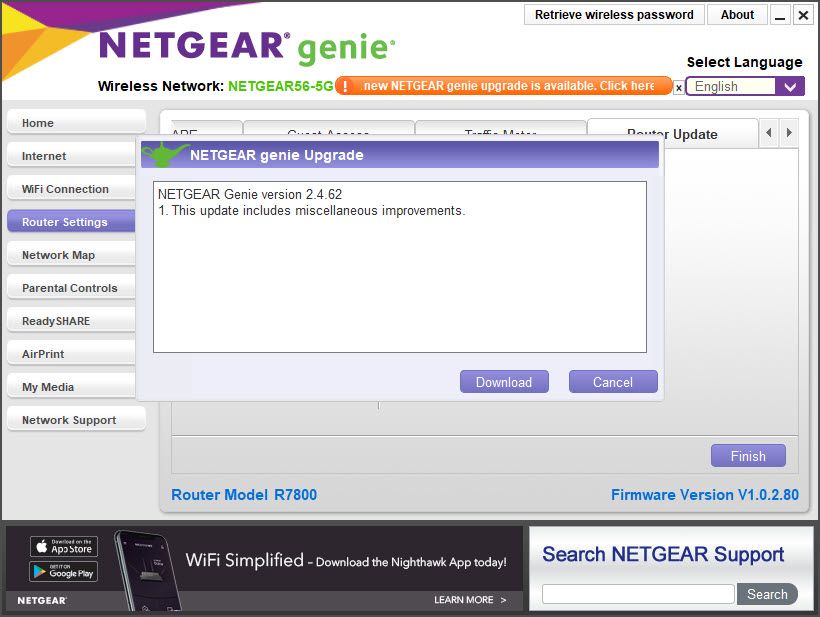Screen dimensions: 820x617
Task: Open the Network Map section
Action: 70,255
